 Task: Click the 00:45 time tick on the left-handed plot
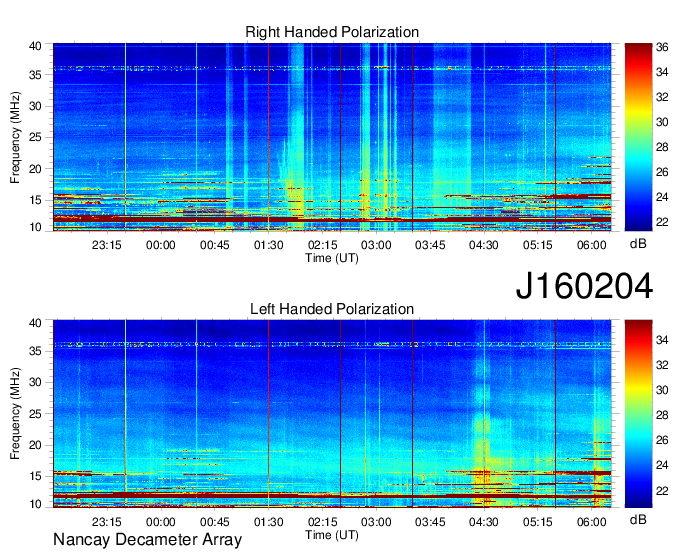[215, 522]
